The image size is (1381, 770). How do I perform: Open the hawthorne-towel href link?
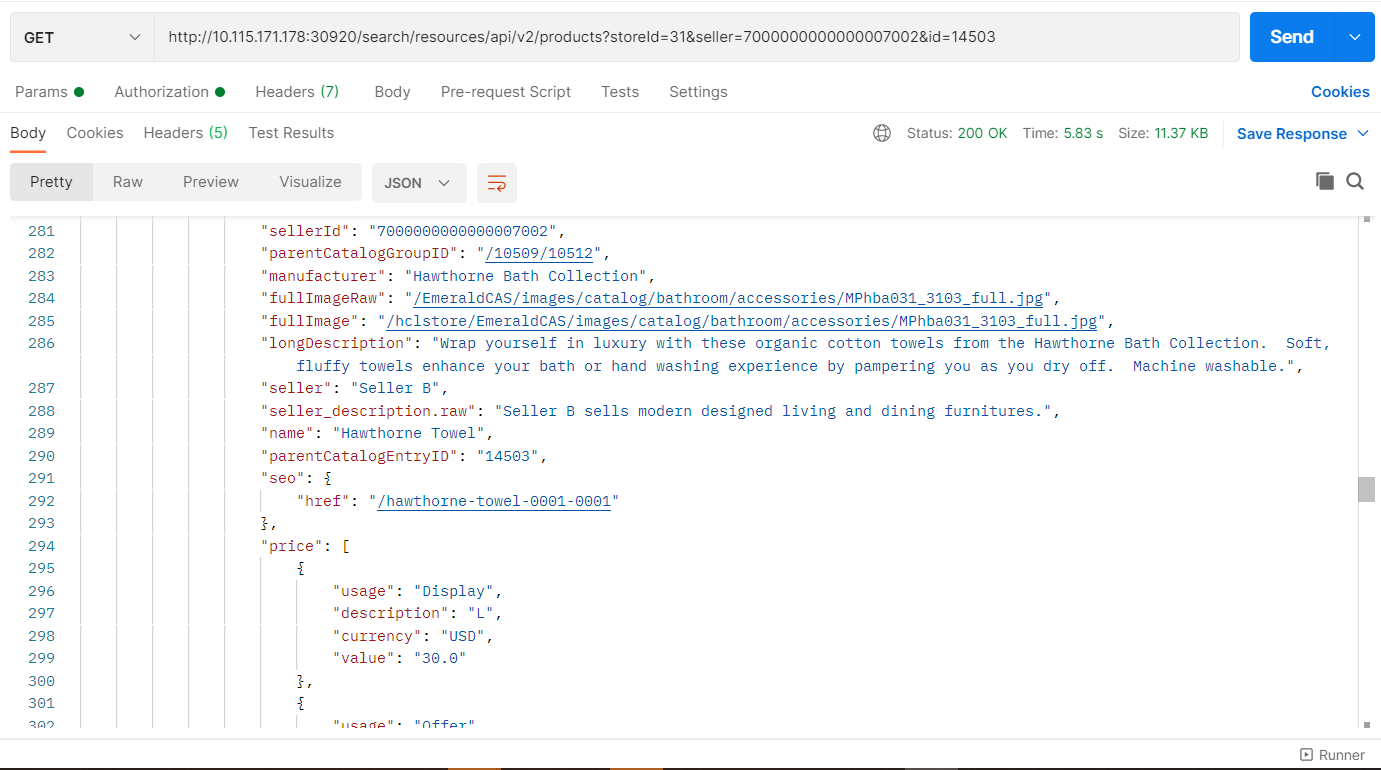[494, 501]
